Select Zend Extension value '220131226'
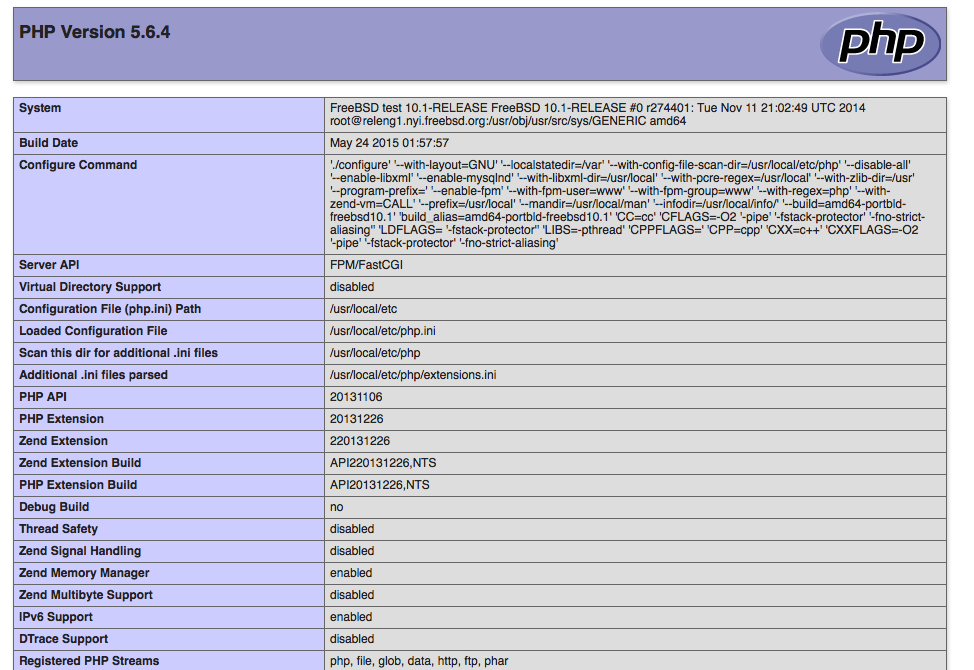Image resolution: width=974 pixels, height=670 pixels. pos(360,441)
